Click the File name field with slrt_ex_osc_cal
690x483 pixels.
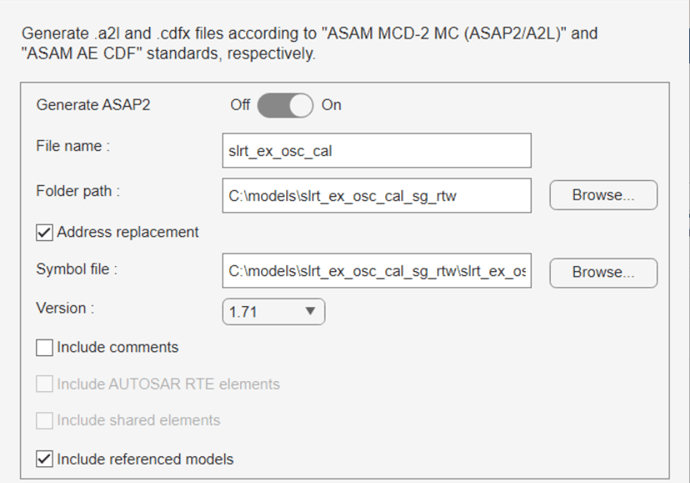tap(377, 150)
